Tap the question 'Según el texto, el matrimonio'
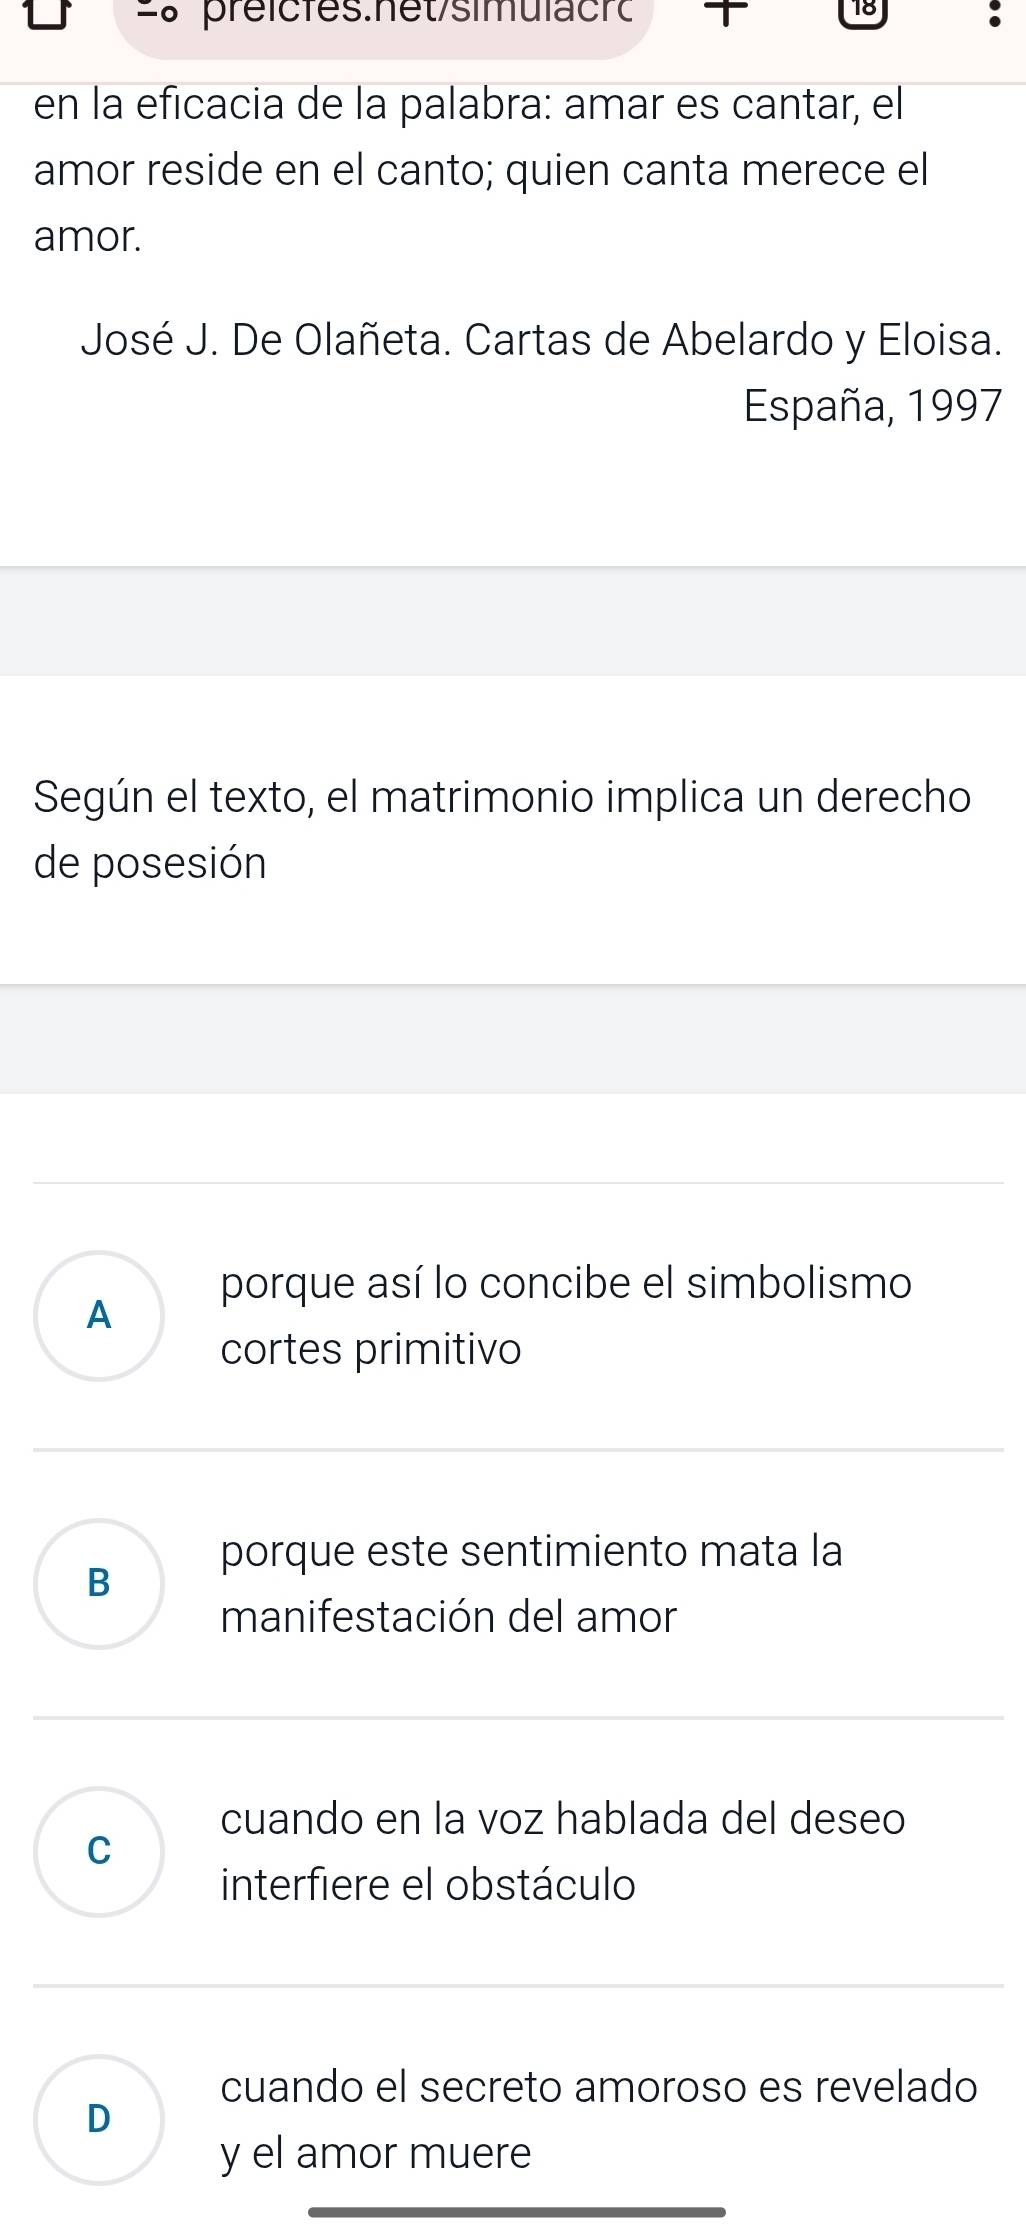Image resolution: width=1026 pixels, height=2234 pixels. point(502,797)
